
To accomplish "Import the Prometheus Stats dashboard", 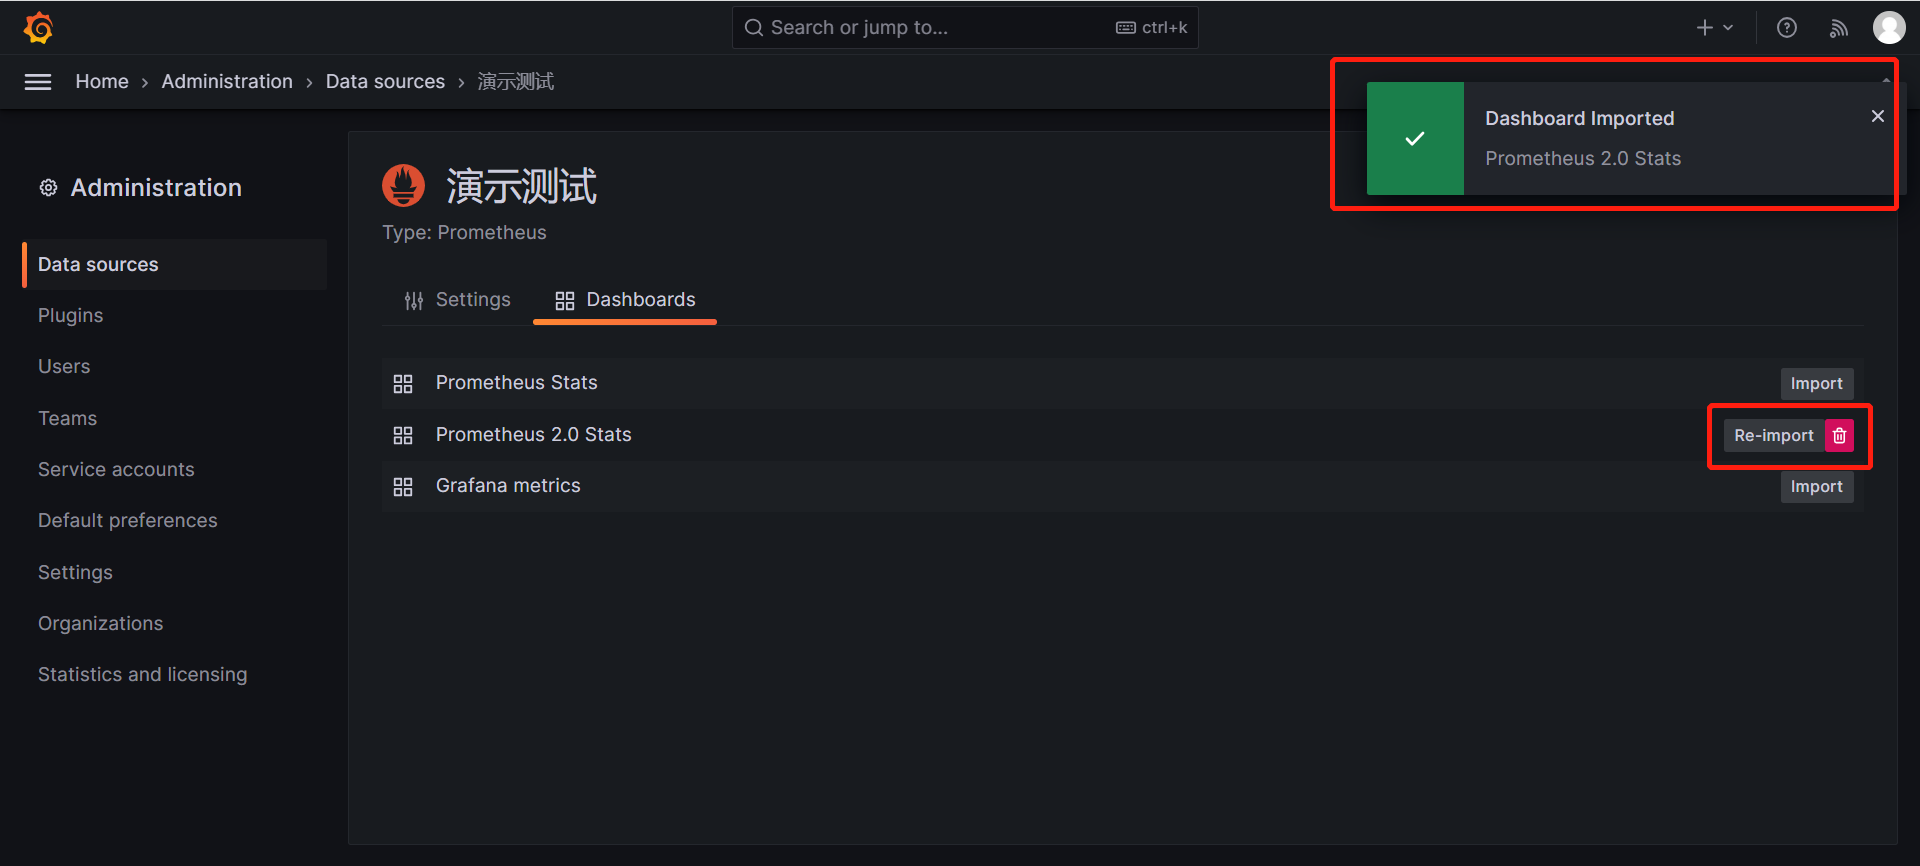I will pos(1817,384).
